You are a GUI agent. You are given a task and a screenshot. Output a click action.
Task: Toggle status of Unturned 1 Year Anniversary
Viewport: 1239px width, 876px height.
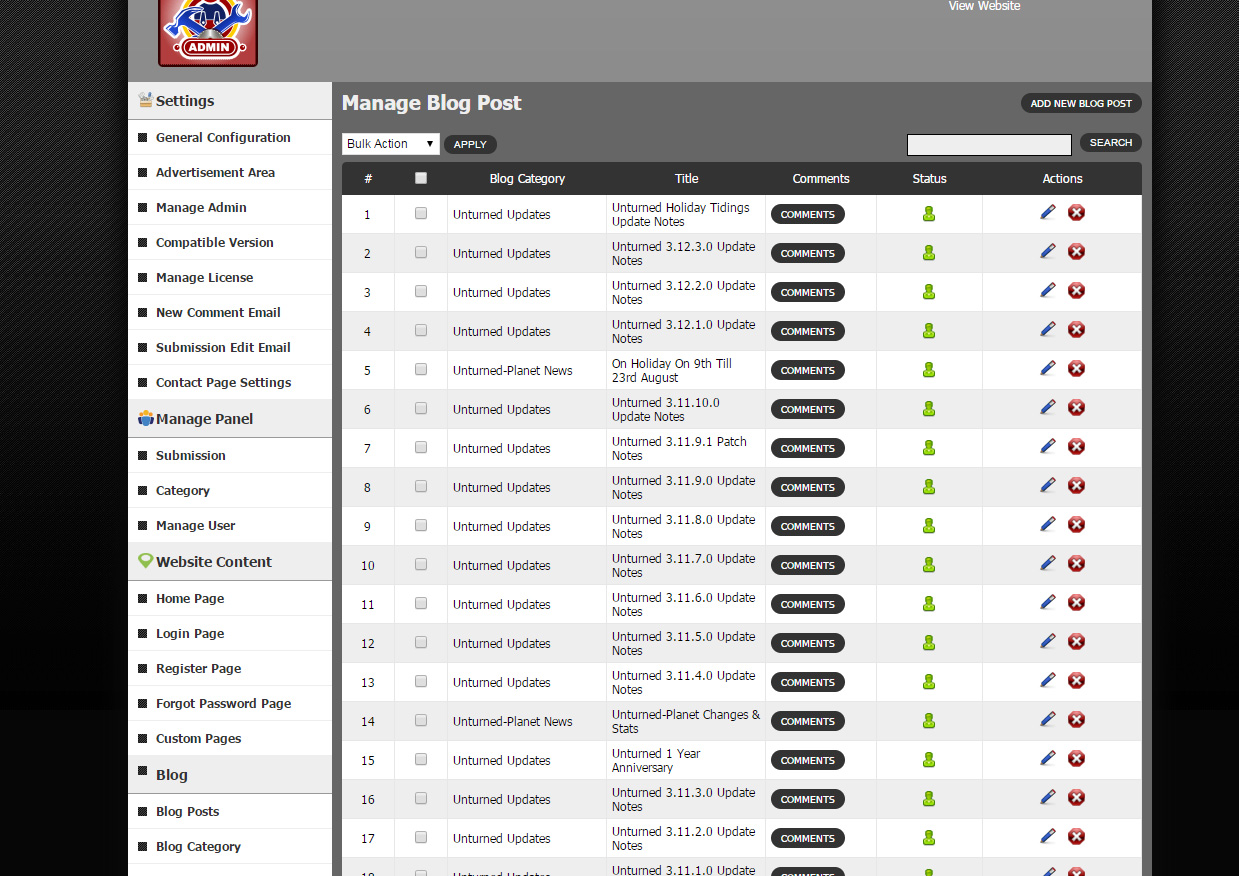929,760
